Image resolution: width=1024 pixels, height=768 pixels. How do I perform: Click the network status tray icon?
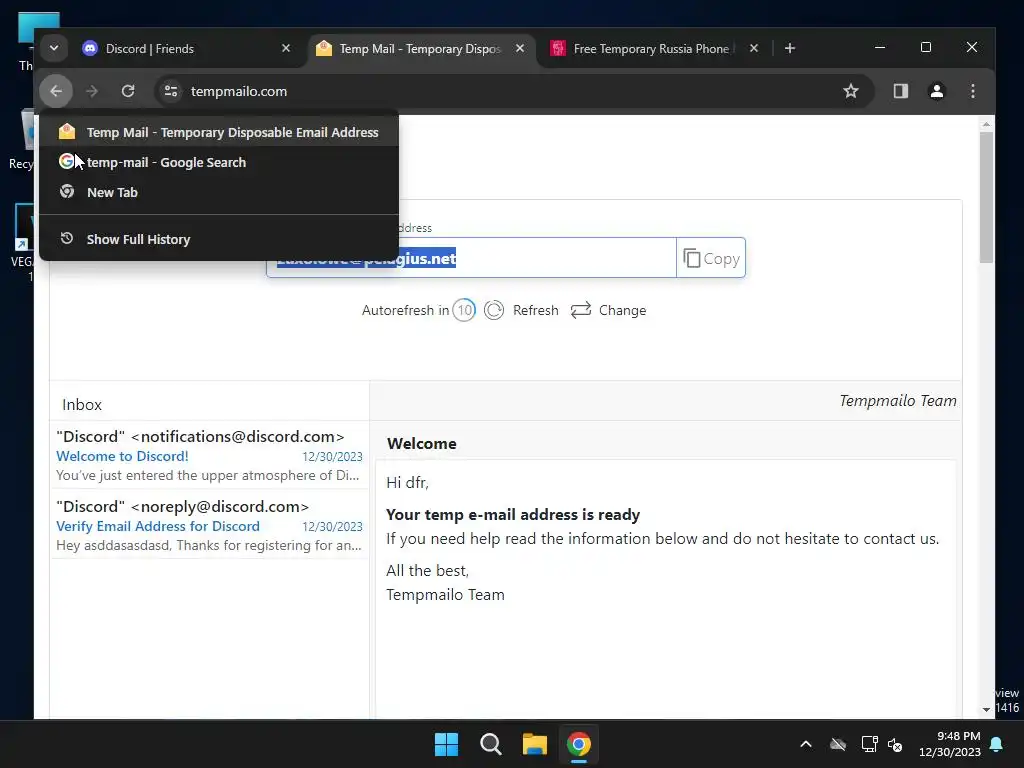coord(869,744)
